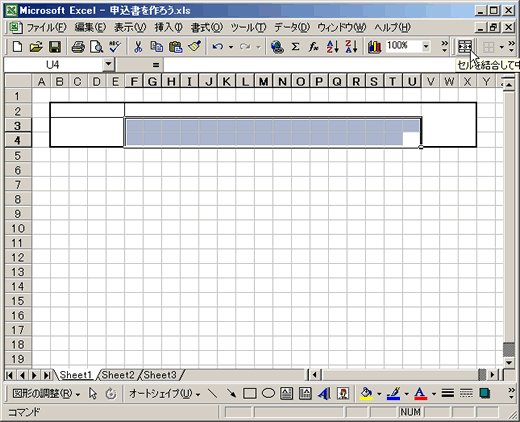Select the row 10 header
The width and height of the screenshot is (520, 422).
[x=18, y=228]
